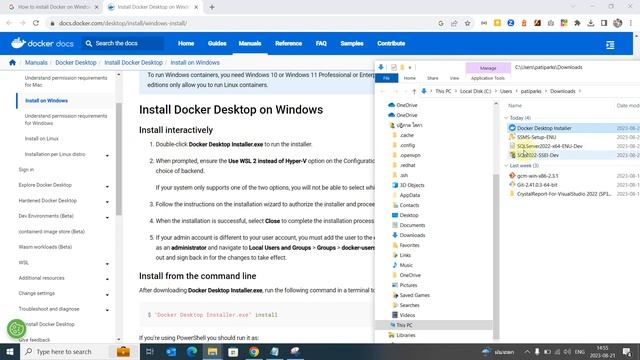Open Chrome downloads icon
This screenshot has width=640, height=360.
pos(591,23)
